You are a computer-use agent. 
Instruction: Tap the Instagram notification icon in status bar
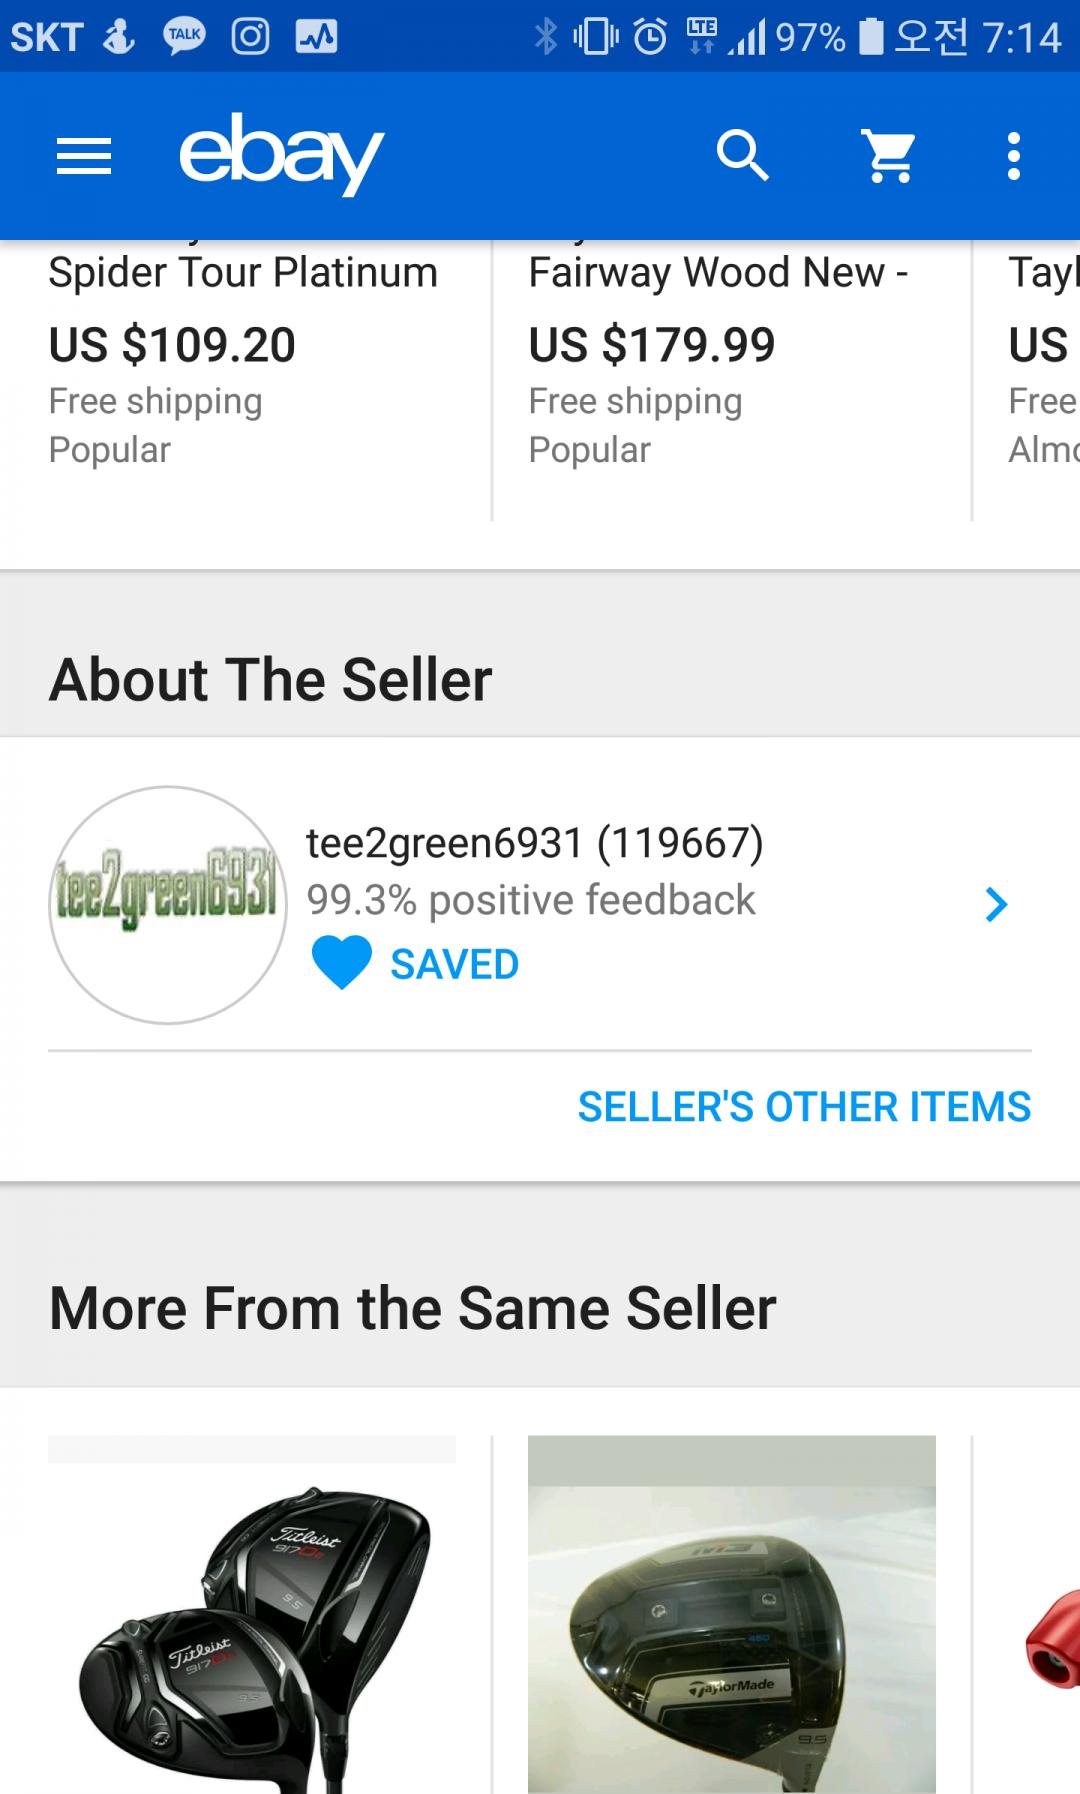250,37
